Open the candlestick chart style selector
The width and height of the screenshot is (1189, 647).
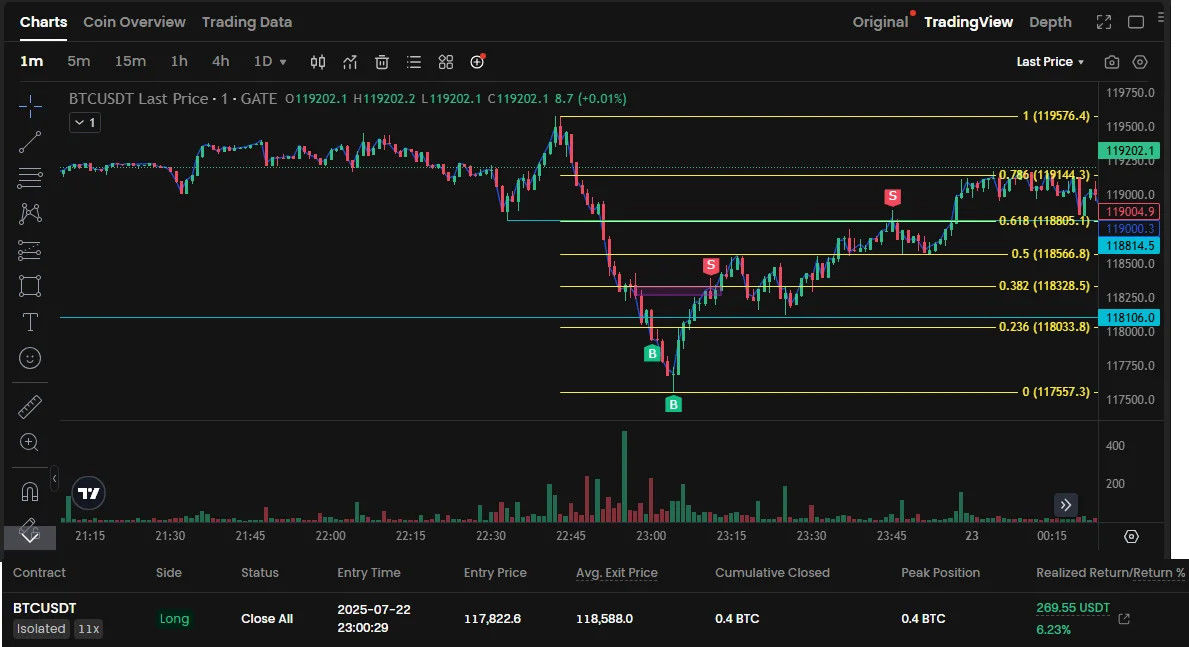pyautogui.click(x=318, y=62)
